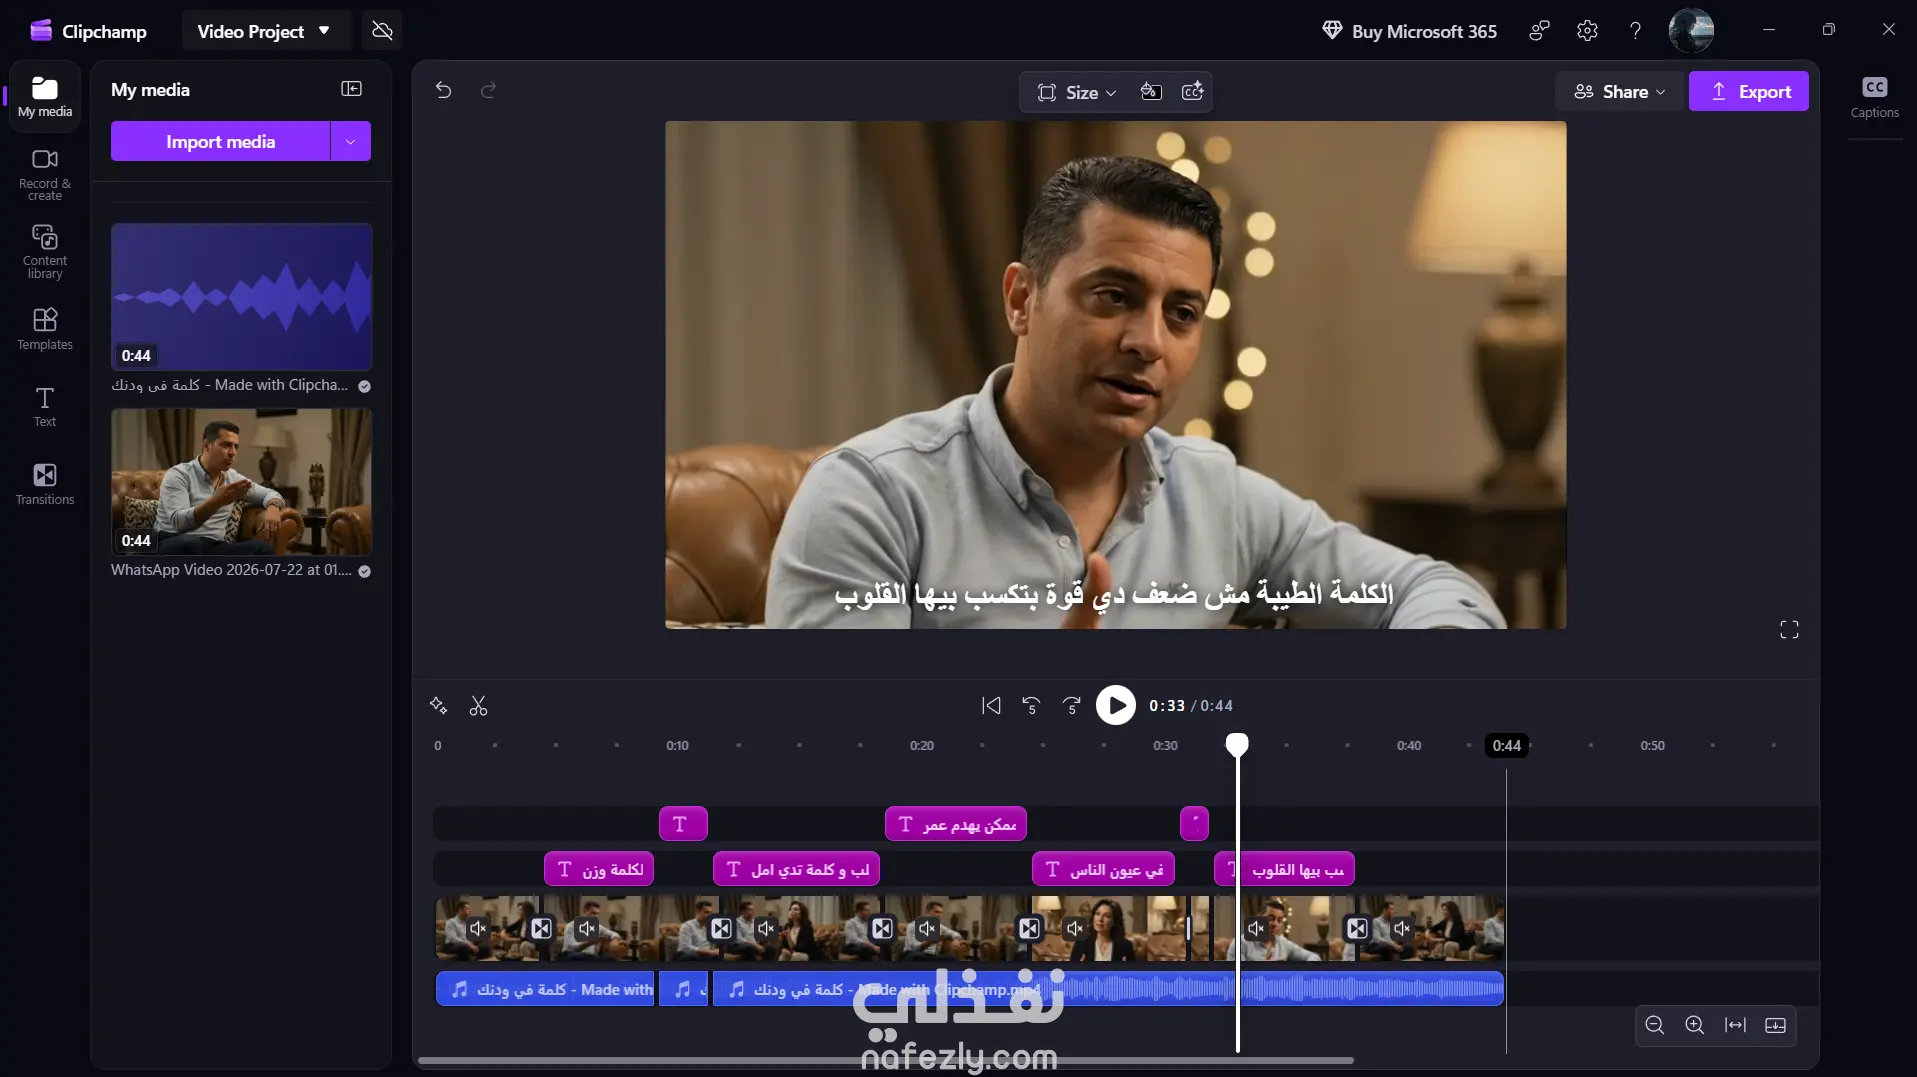This screenshot has width=1917, height=1077.
Task: Unmute the clip right after the playhead
Action: (1256, 928)
